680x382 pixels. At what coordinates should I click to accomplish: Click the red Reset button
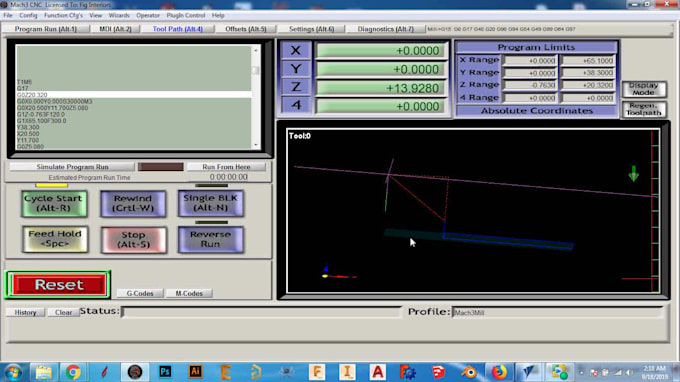(59, 285)
